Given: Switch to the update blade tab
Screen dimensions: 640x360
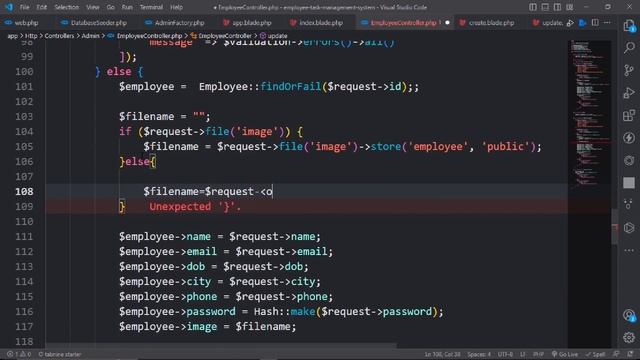Looking at the screenshot, I should [548, 23].
